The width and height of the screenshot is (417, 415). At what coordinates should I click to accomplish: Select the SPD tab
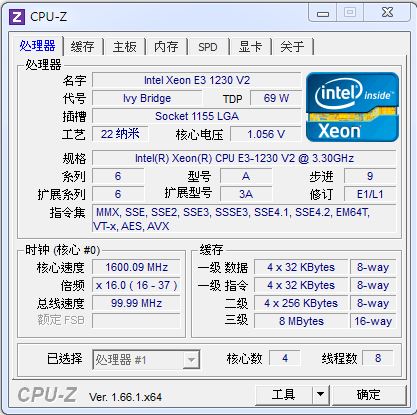(208, 47)
